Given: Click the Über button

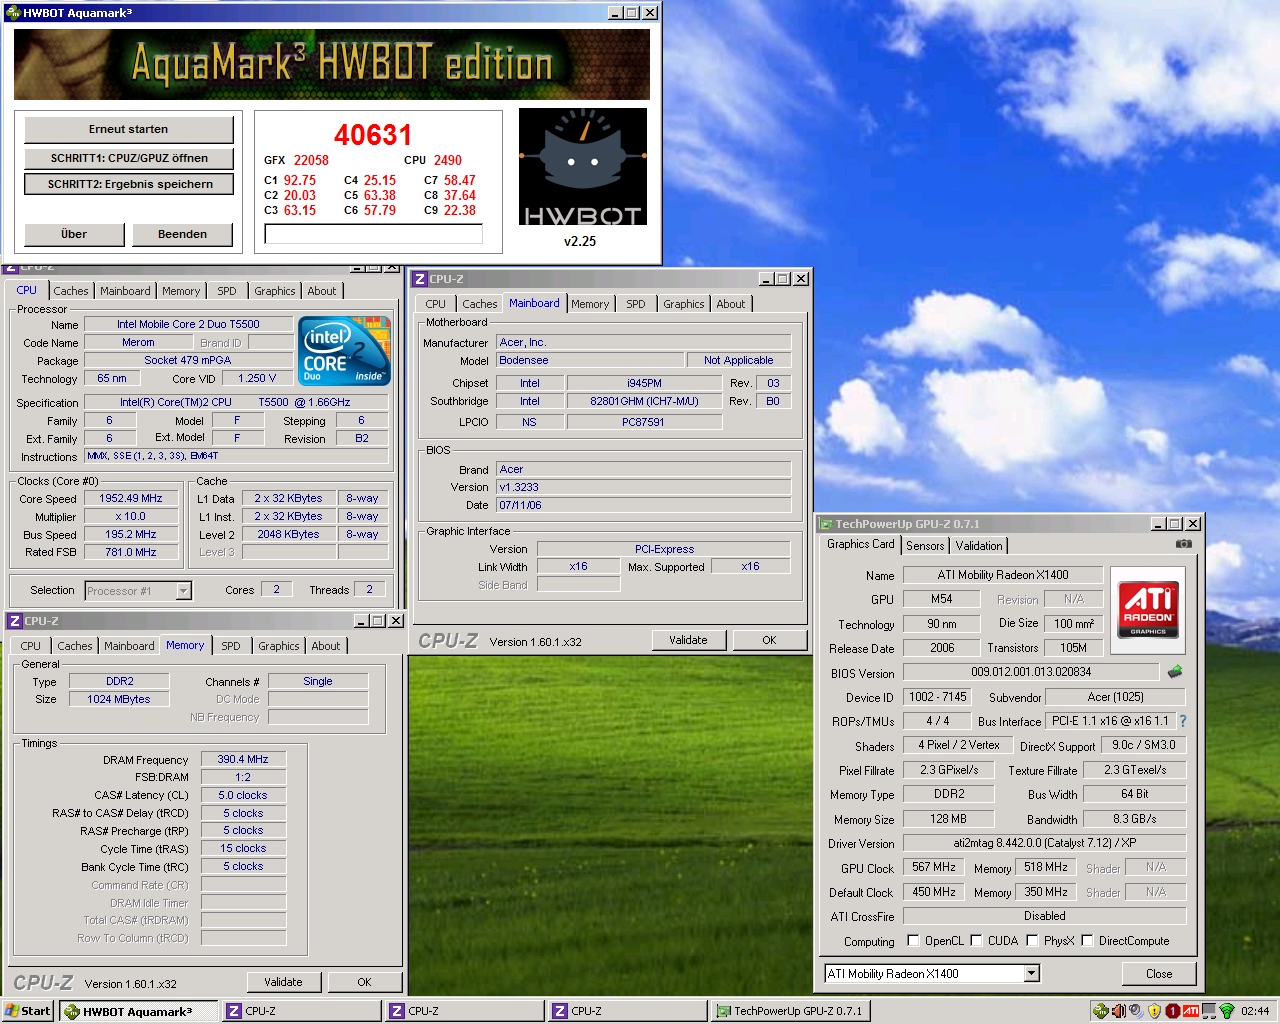Looking at the screenshot, I should 74,234.
